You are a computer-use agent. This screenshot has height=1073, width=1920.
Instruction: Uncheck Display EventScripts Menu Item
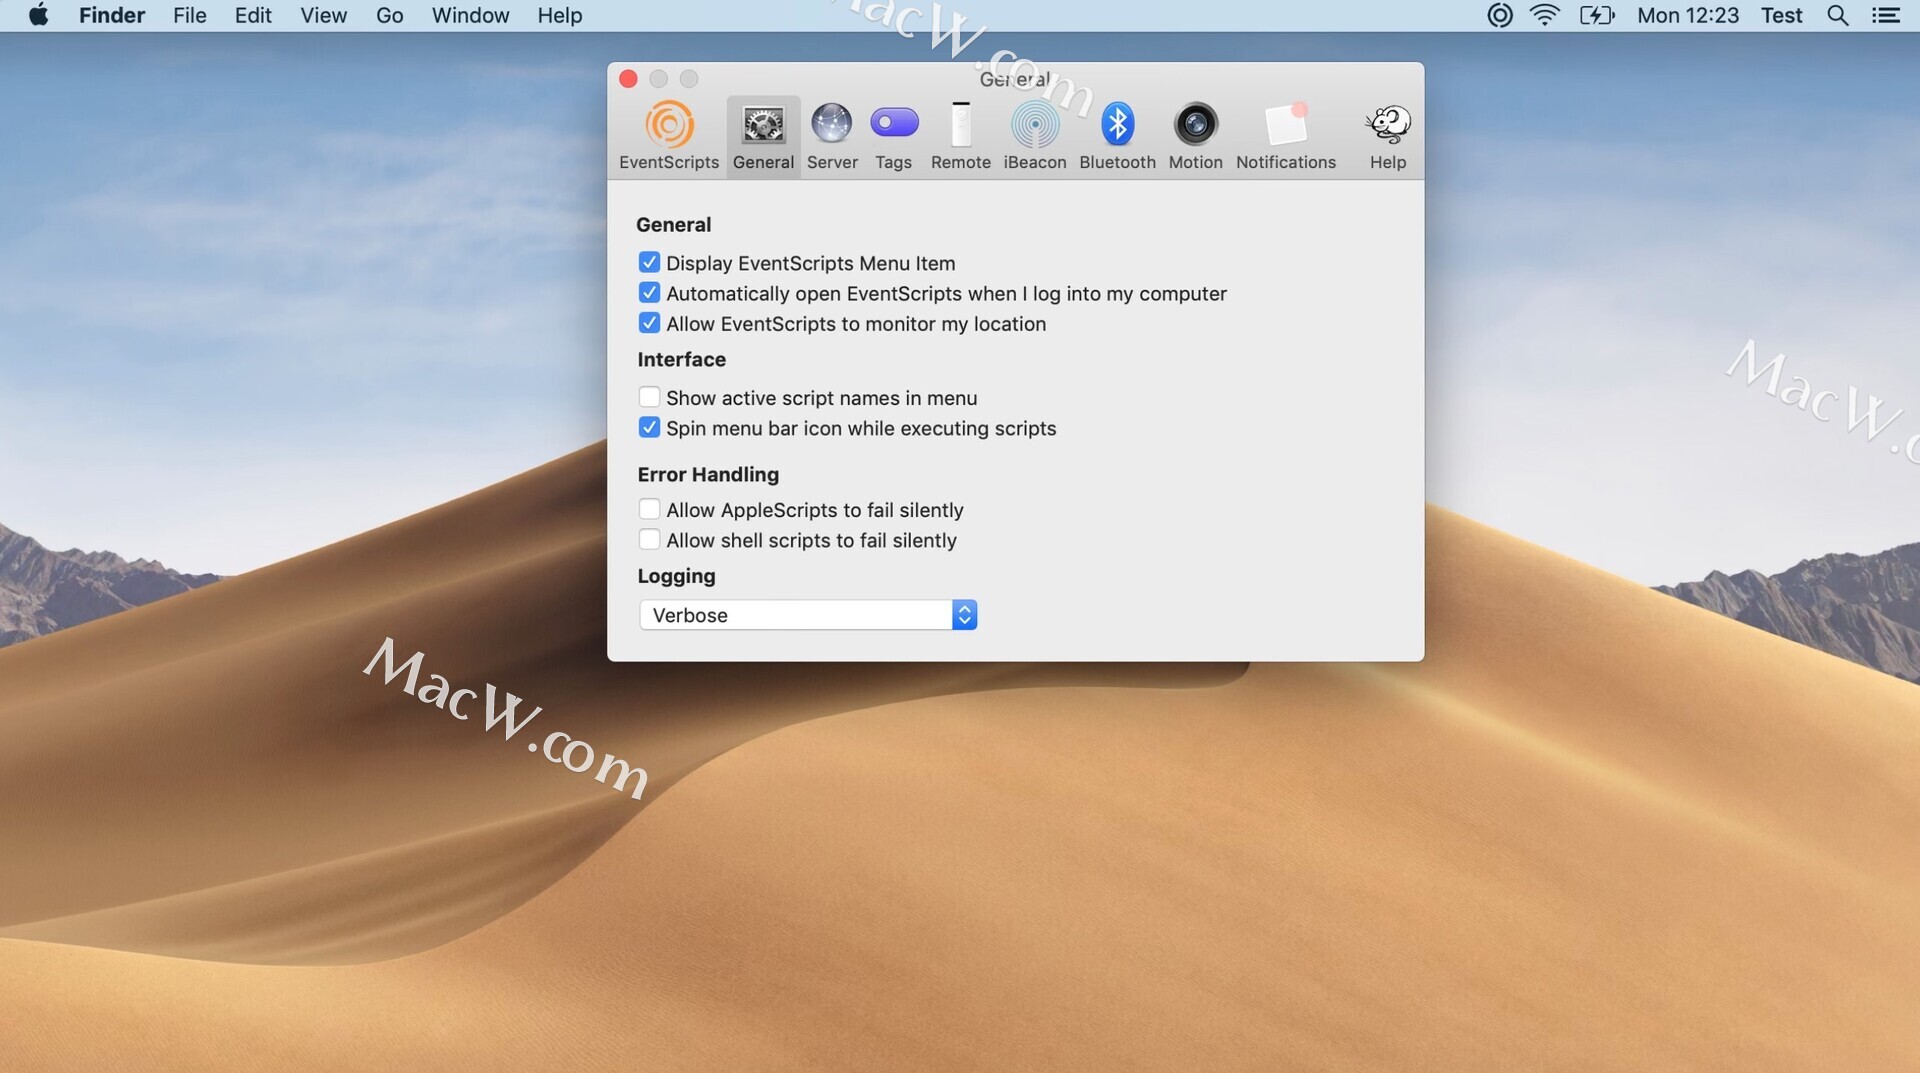point(649,262)
